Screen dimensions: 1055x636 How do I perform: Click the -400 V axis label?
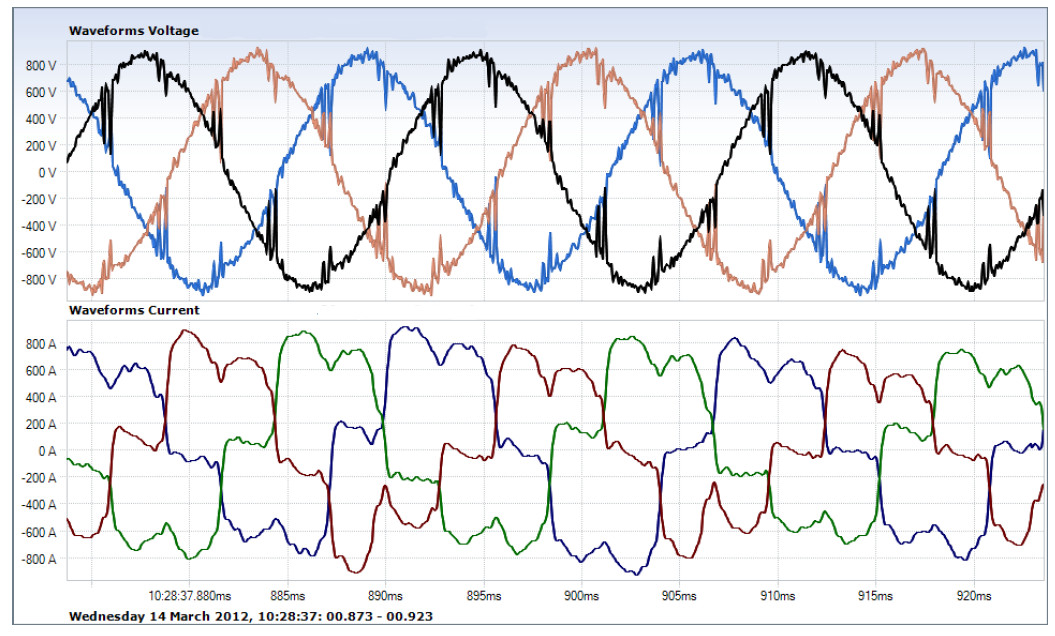point(38,226)
